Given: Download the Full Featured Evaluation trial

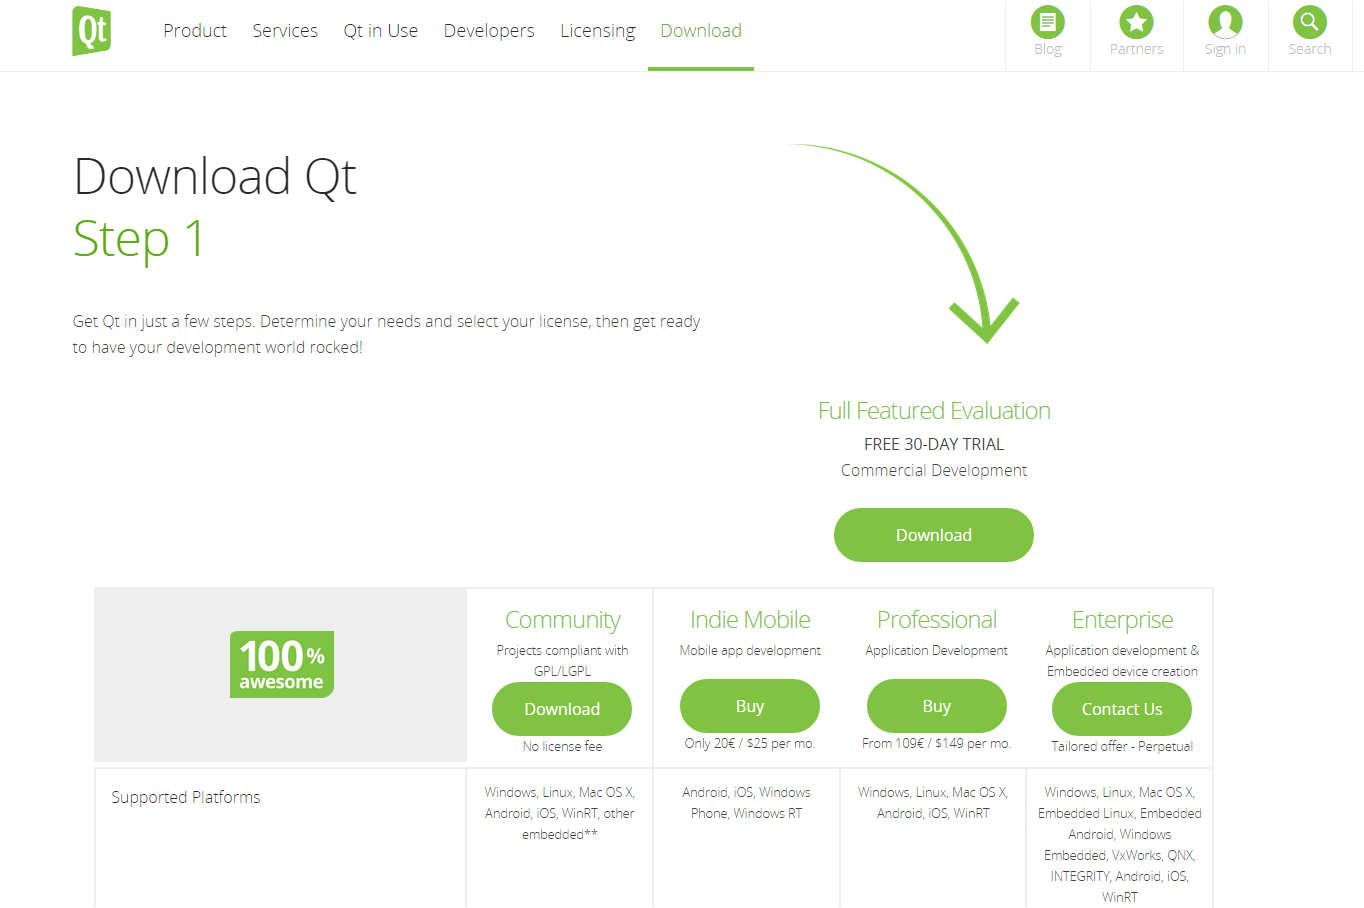Looking at the screenshot, I should point(934,535).
